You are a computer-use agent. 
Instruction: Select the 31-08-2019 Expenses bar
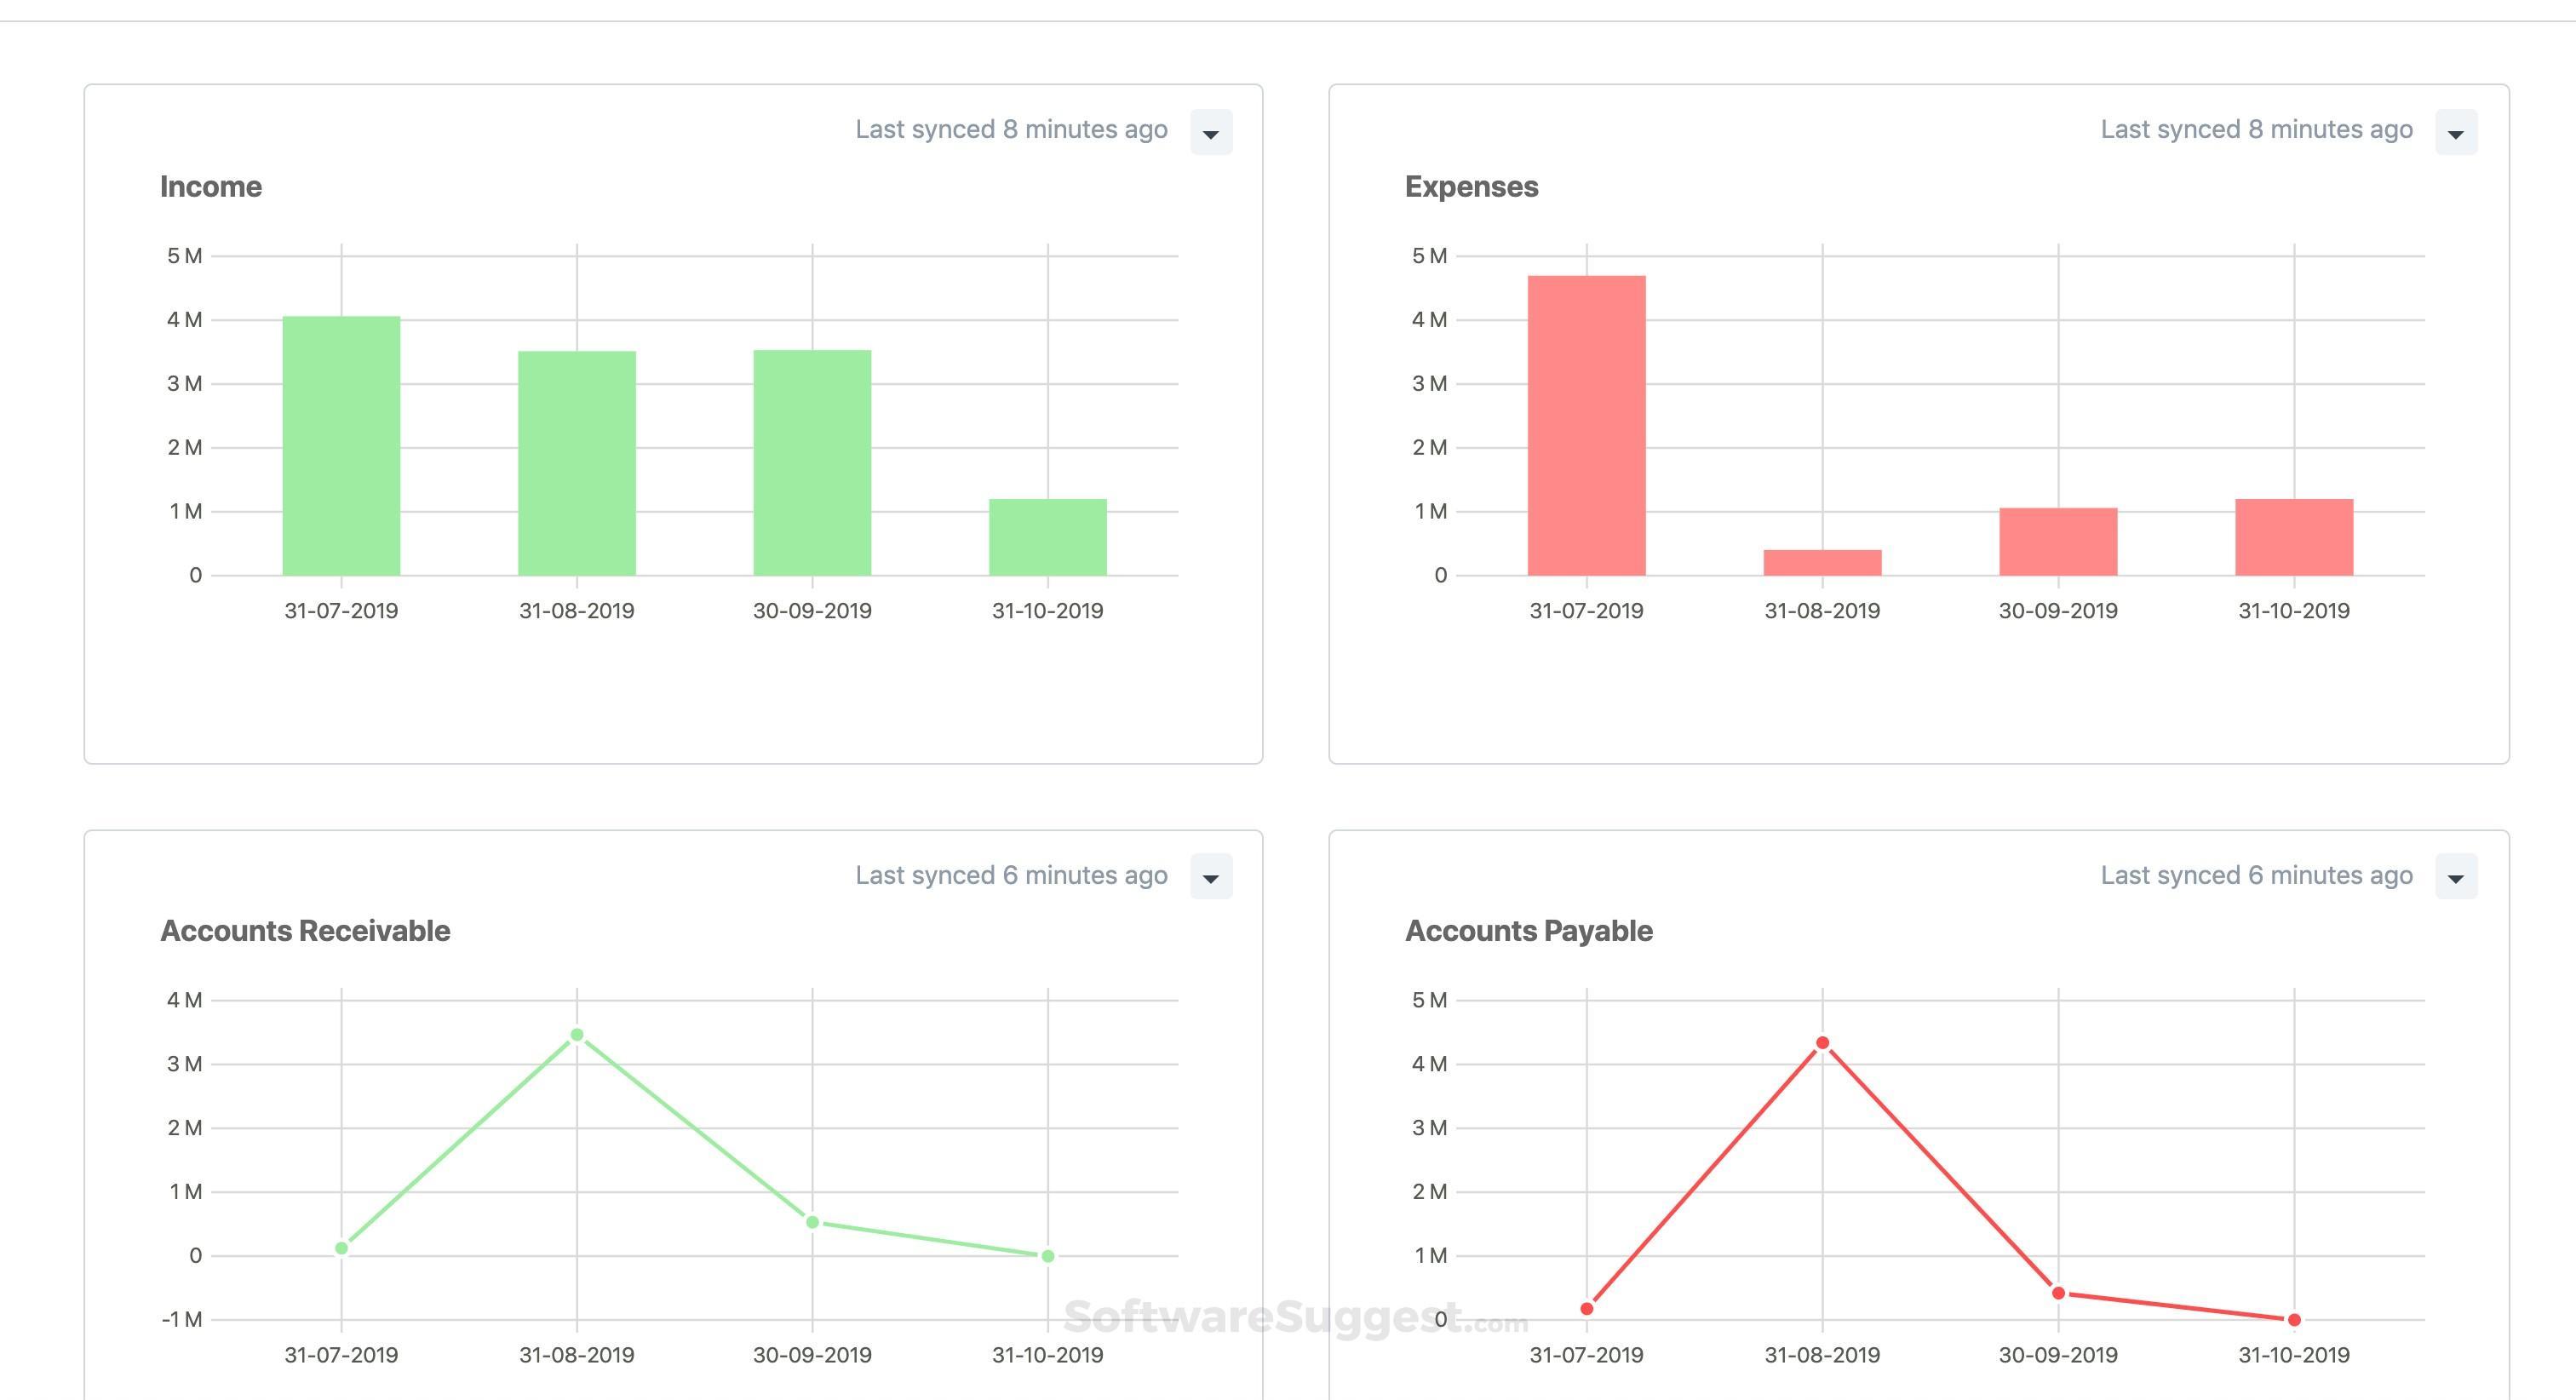coord(1822,563)
